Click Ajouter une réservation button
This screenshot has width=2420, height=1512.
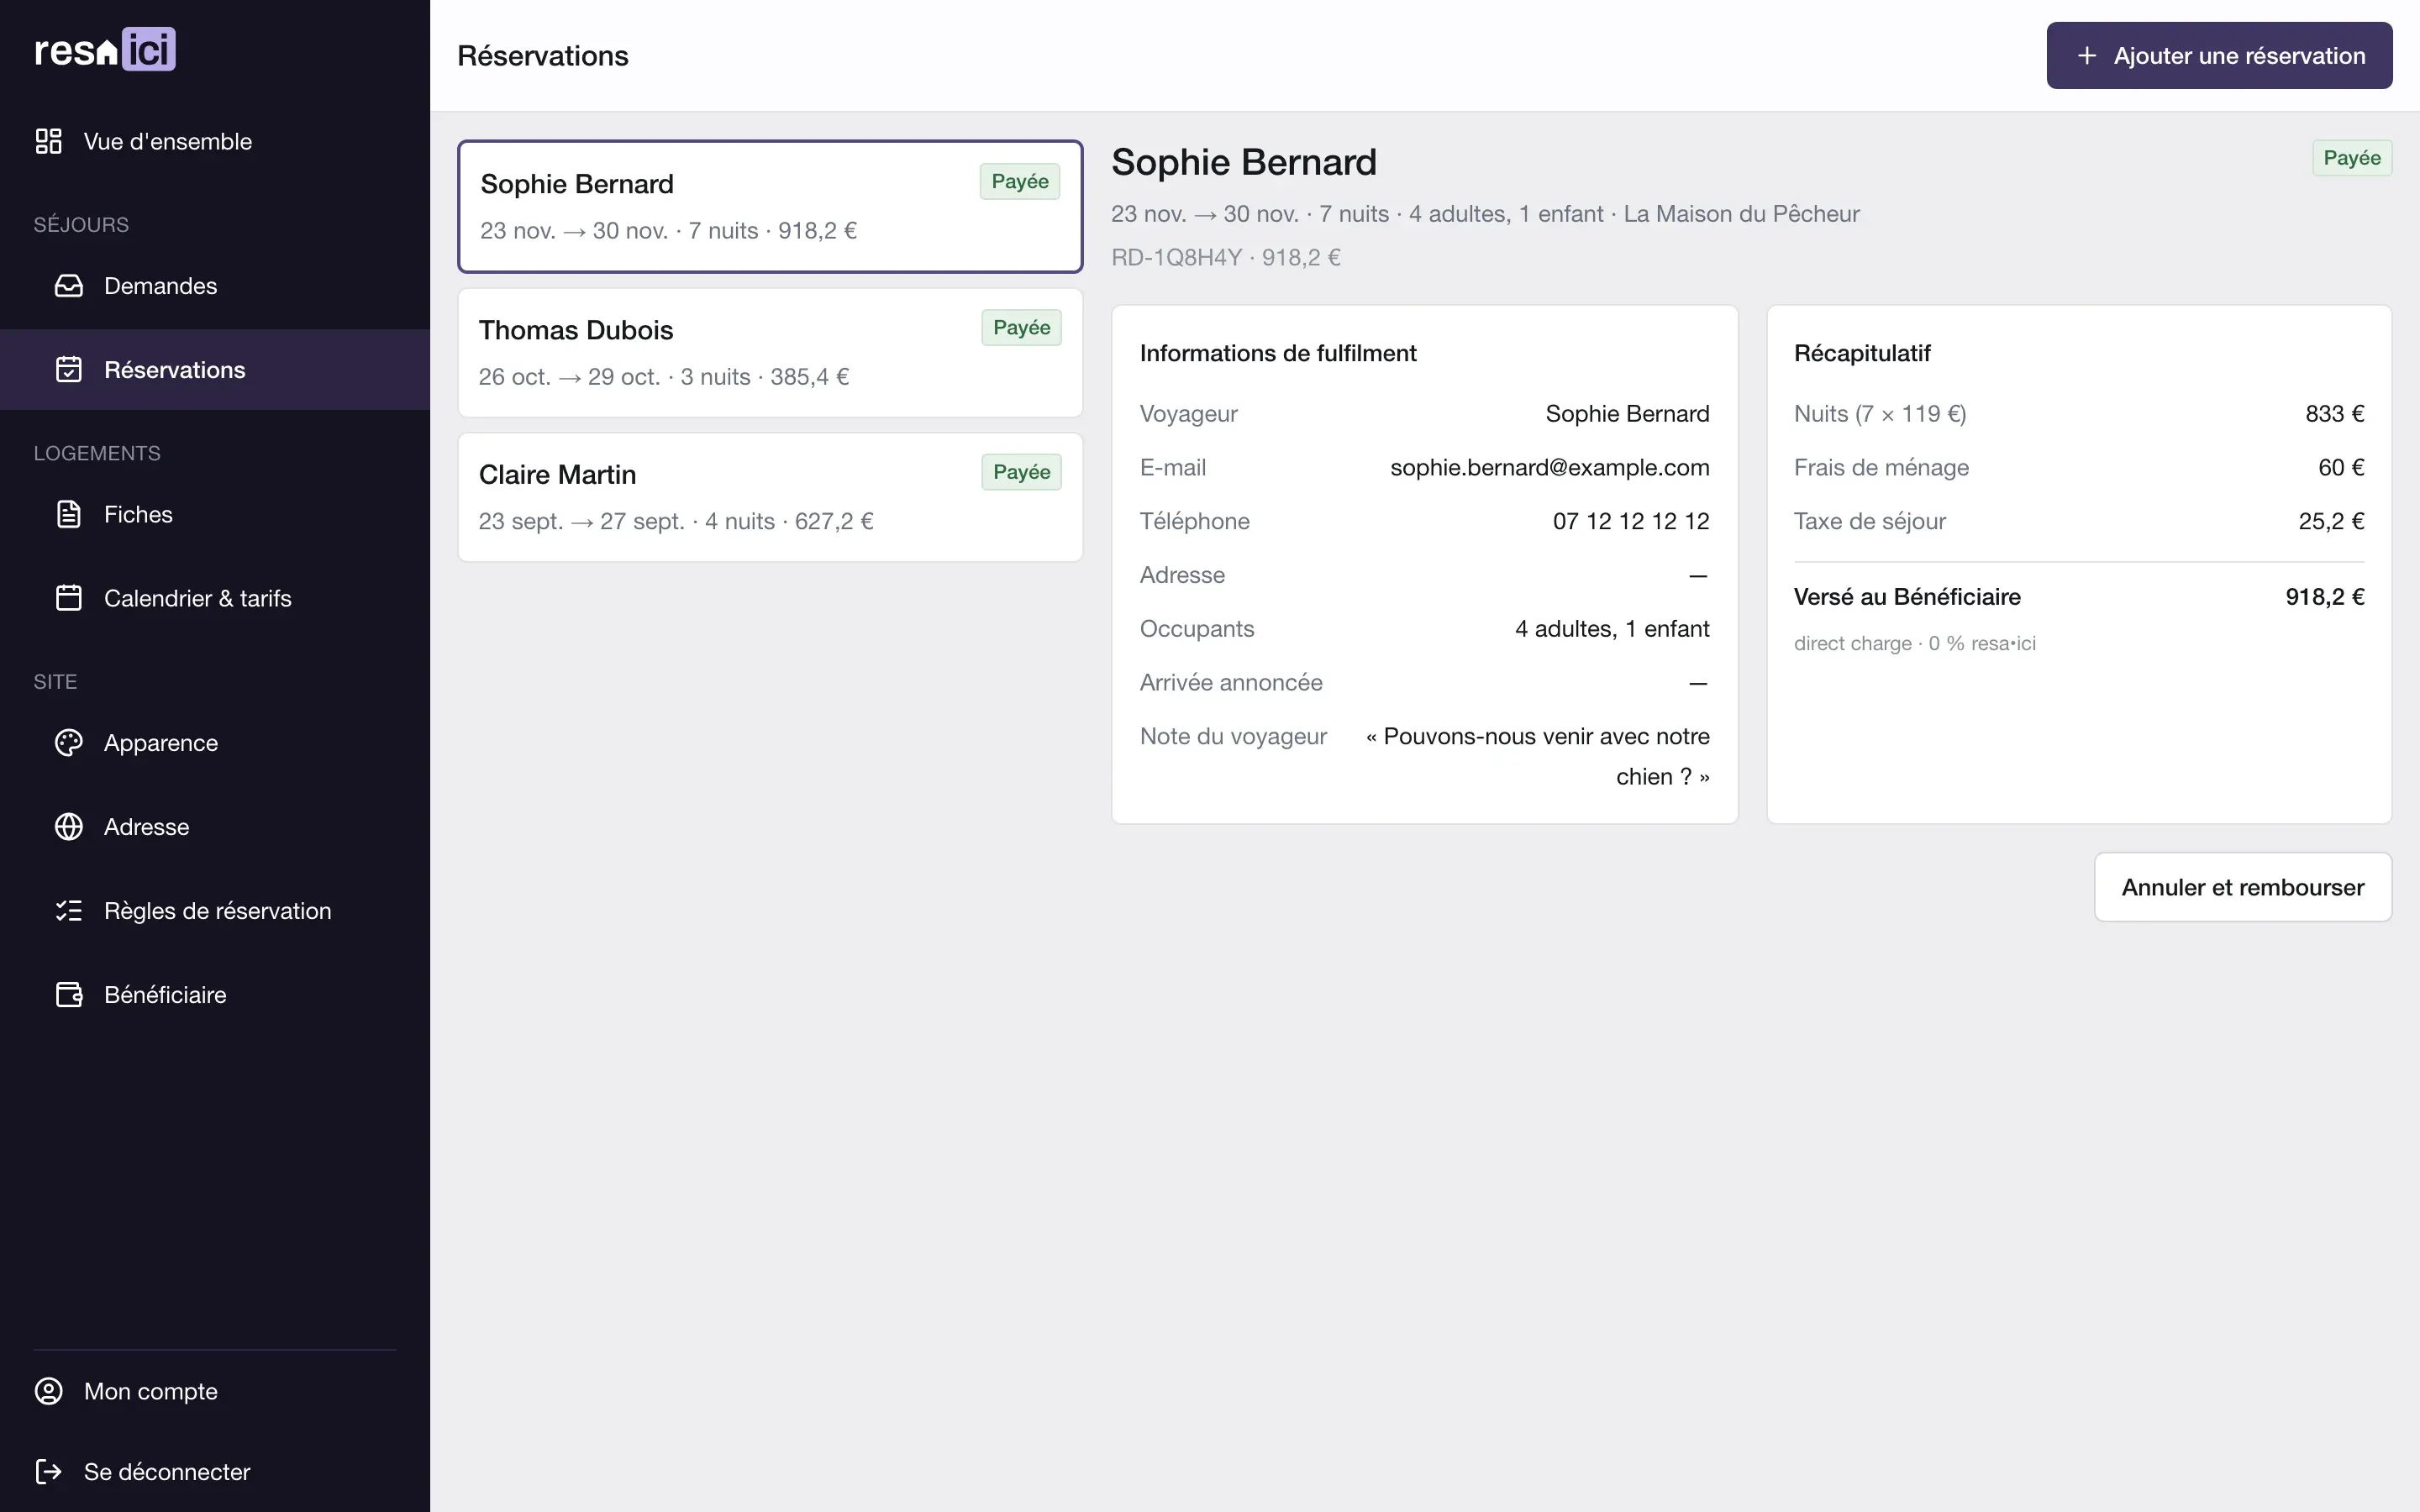pos(2219,56)
